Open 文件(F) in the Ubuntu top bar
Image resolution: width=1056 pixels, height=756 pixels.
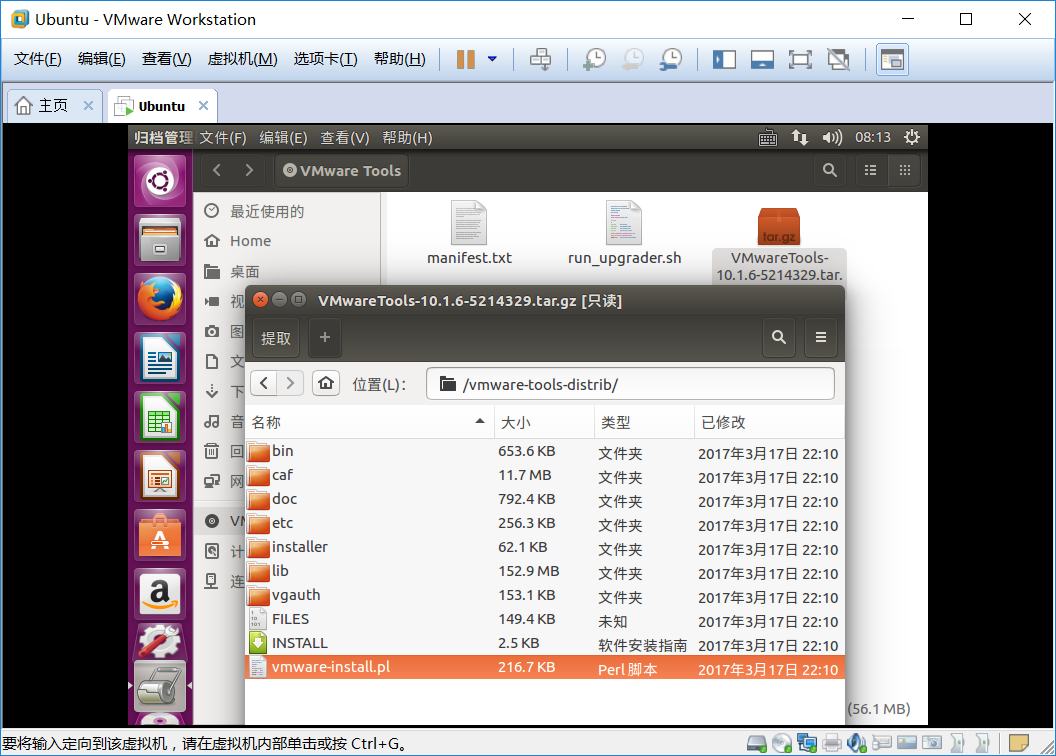[223, 137]
